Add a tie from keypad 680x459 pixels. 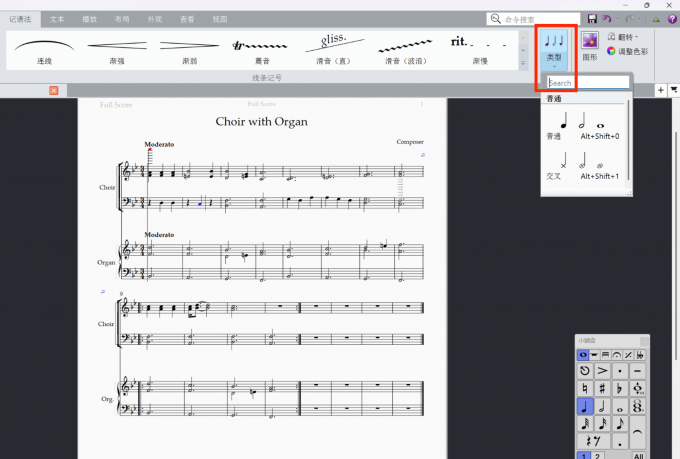click(637, 432)
